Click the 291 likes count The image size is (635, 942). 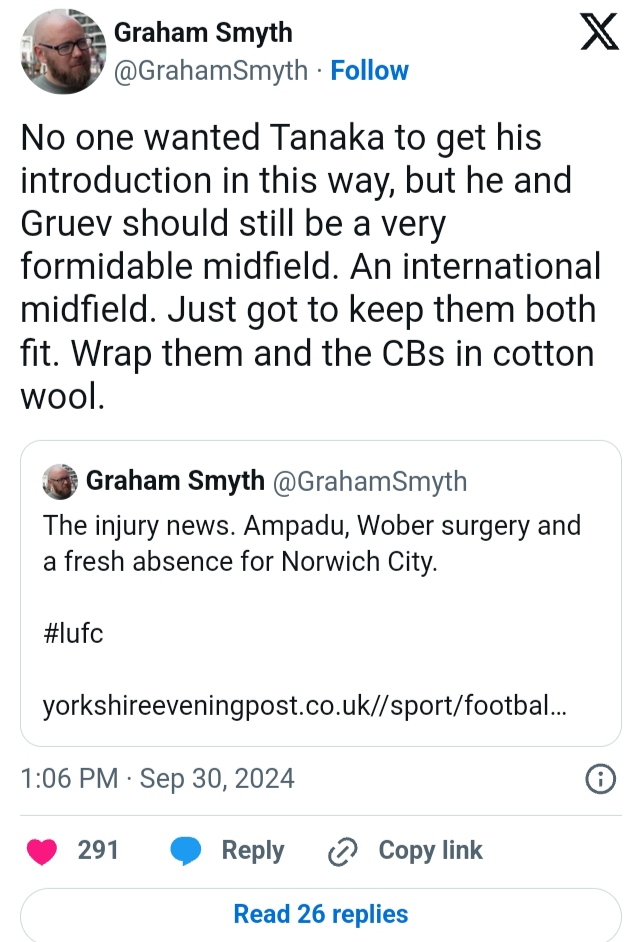(x=98, y=851)
